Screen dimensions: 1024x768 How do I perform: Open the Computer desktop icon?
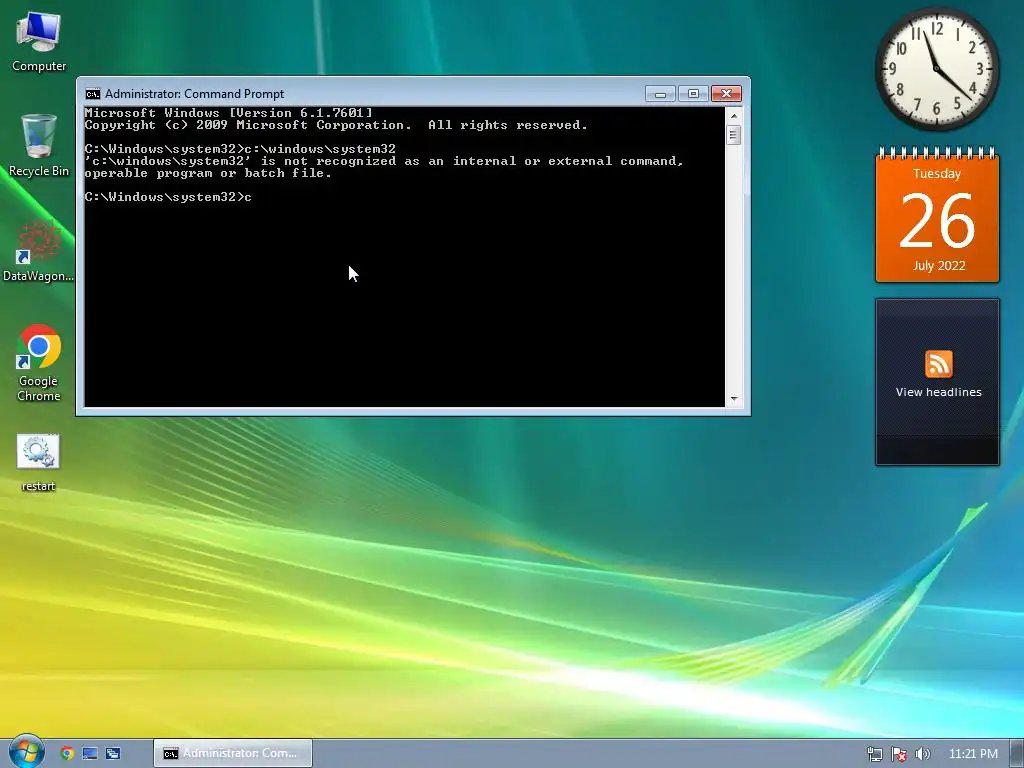tap(39, 42)
